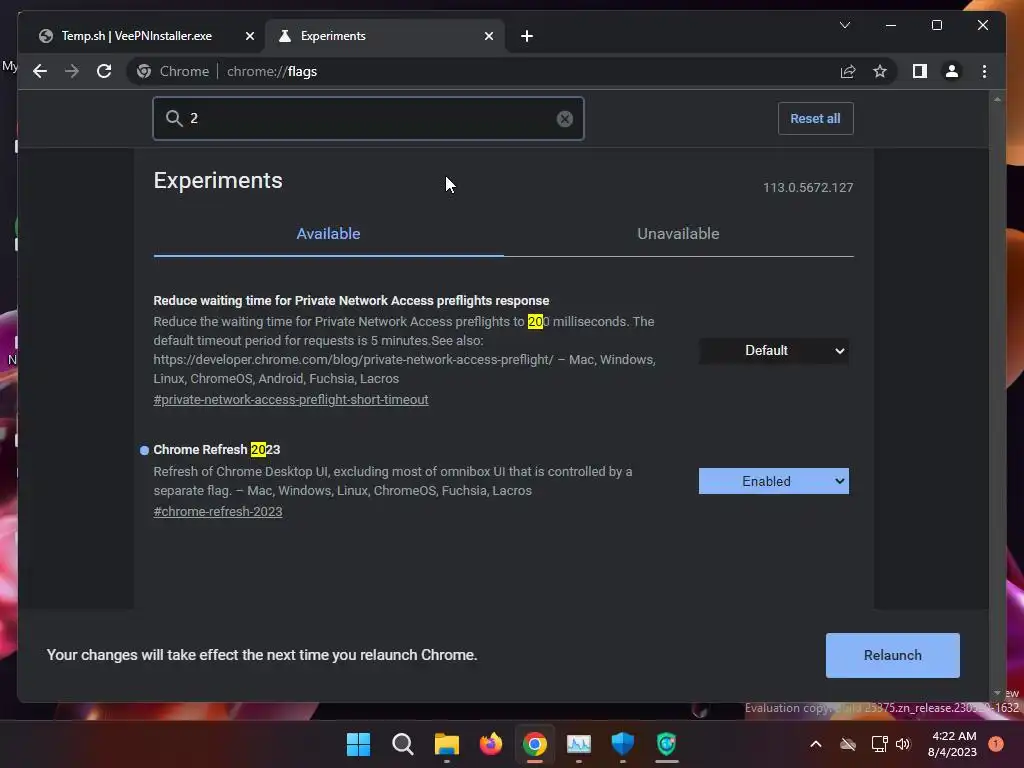Image resolution: width=1024 pixels, height=768 pixels.
Task: Bookmark this tab with the star icon
Action: (x=880, y=71)
